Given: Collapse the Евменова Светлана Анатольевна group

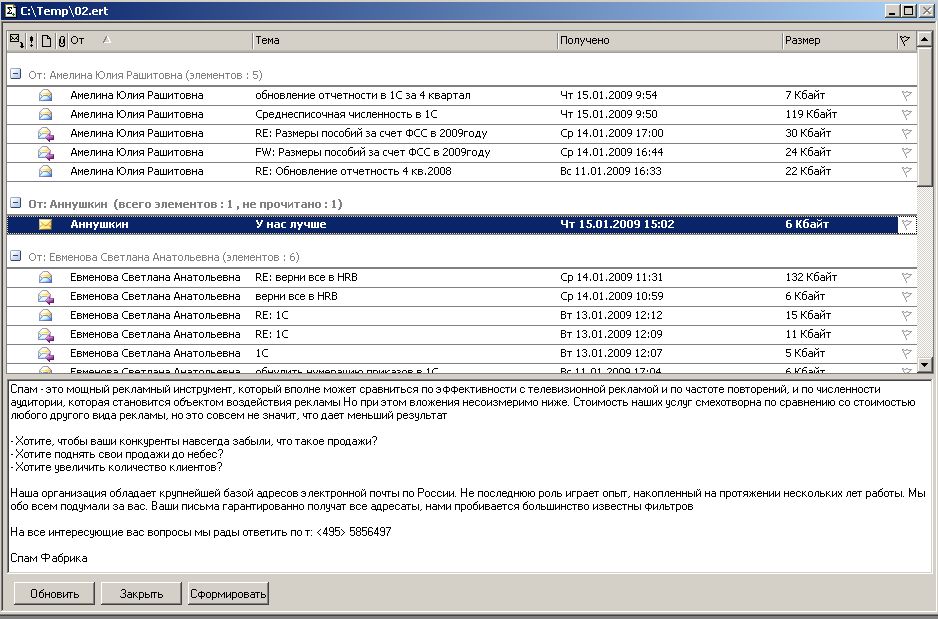Looking at the screenshot, I should (x=16, y=257).
